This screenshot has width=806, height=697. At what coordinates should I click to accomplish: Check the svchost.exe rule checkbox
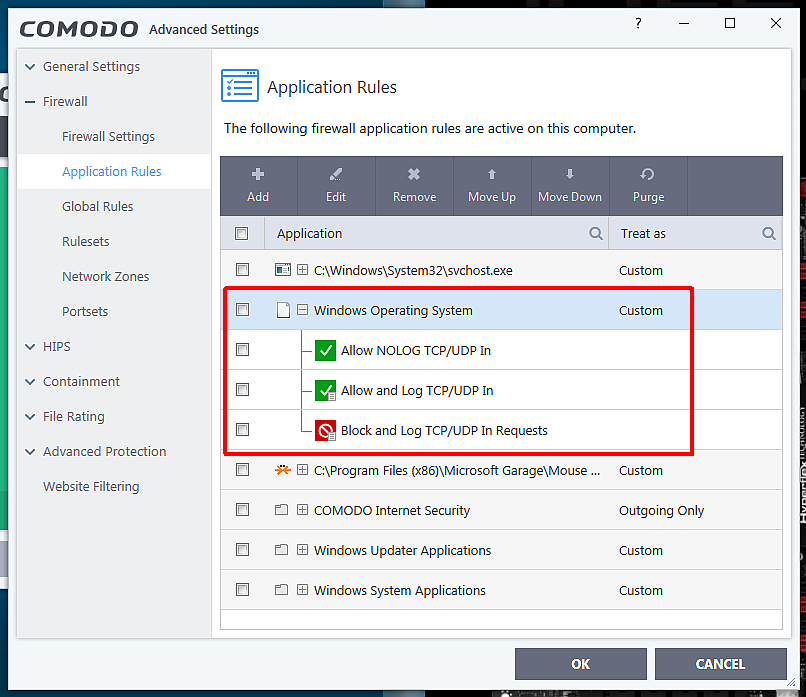[242, 269]
